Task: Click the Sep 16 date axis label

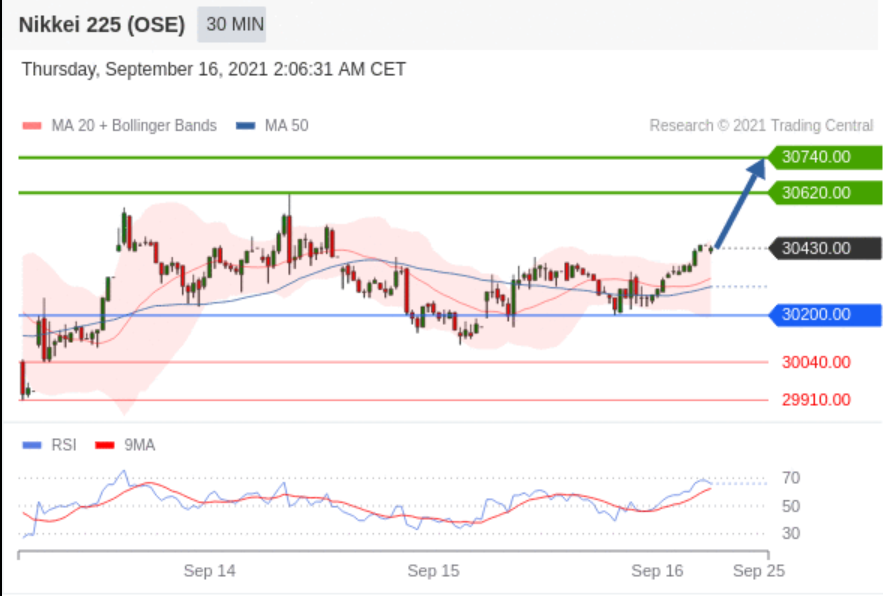Action: pos(657,571)
